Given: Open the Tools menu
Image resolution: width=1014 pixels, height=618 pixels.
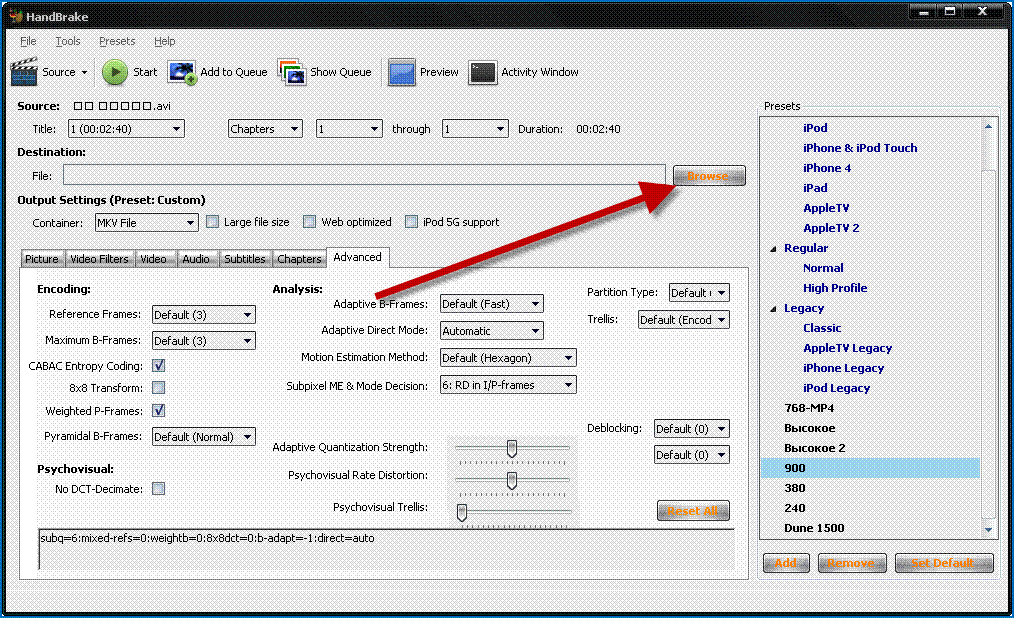Looking at the screenshot, I should pyautogui.click(x=68, y=41).
